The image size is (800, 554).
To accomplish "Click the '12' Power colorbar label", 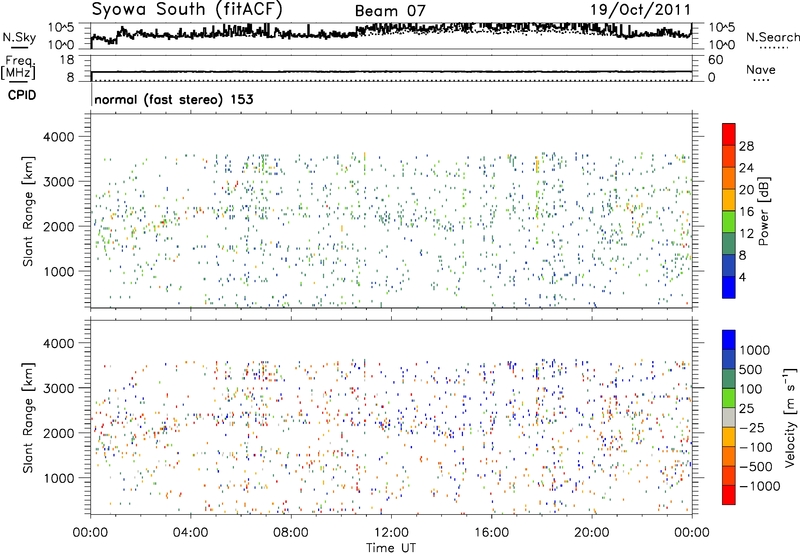I will [x=746, y=234].
